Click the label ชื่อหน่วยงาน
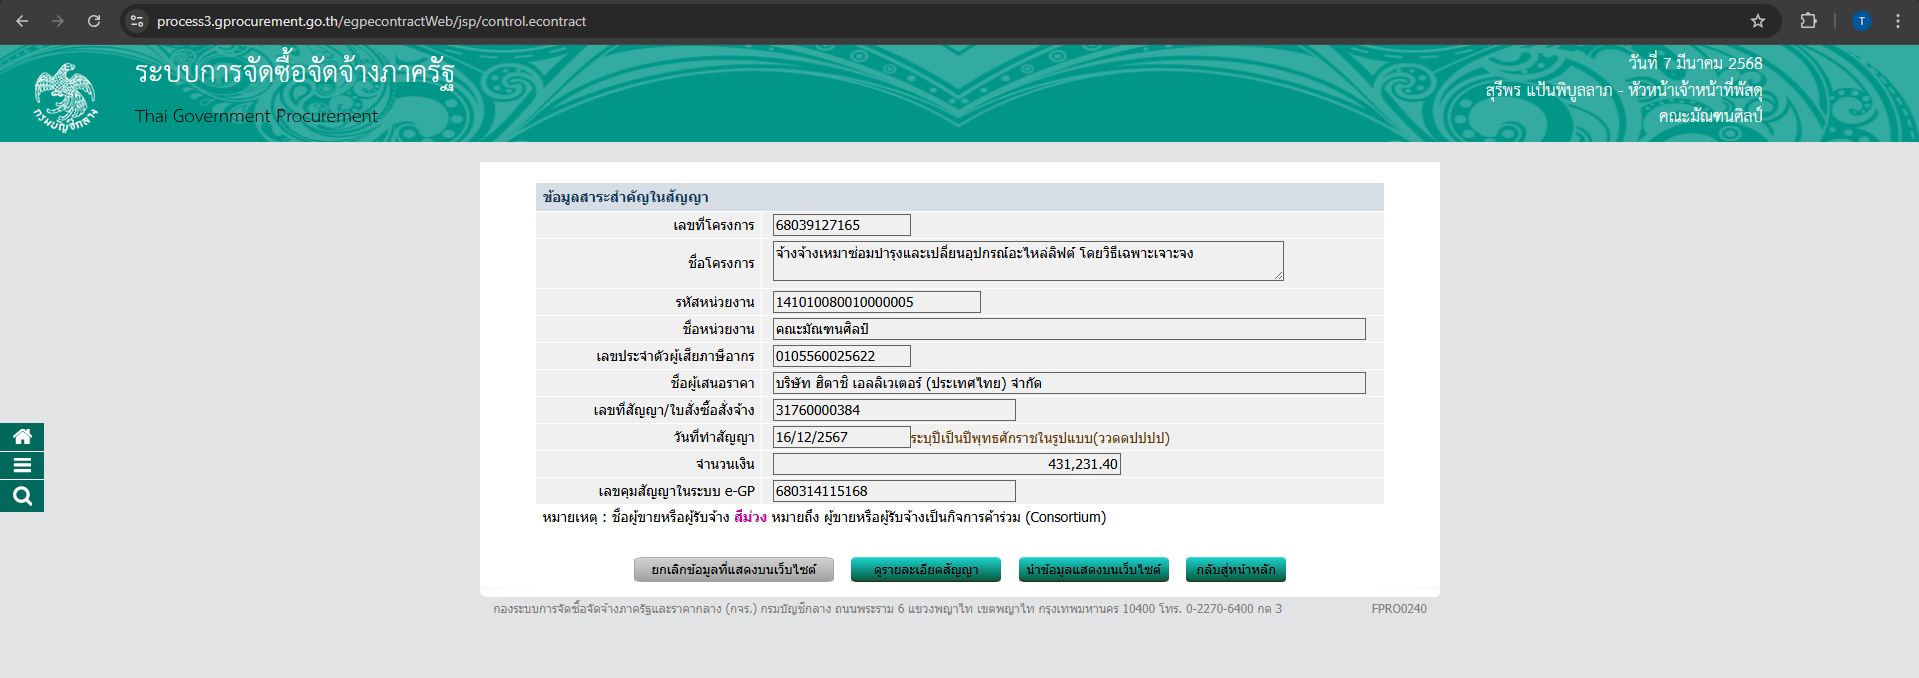Image resolution: width=1919 pixels, height=678 pixels. tap(719, 329)
